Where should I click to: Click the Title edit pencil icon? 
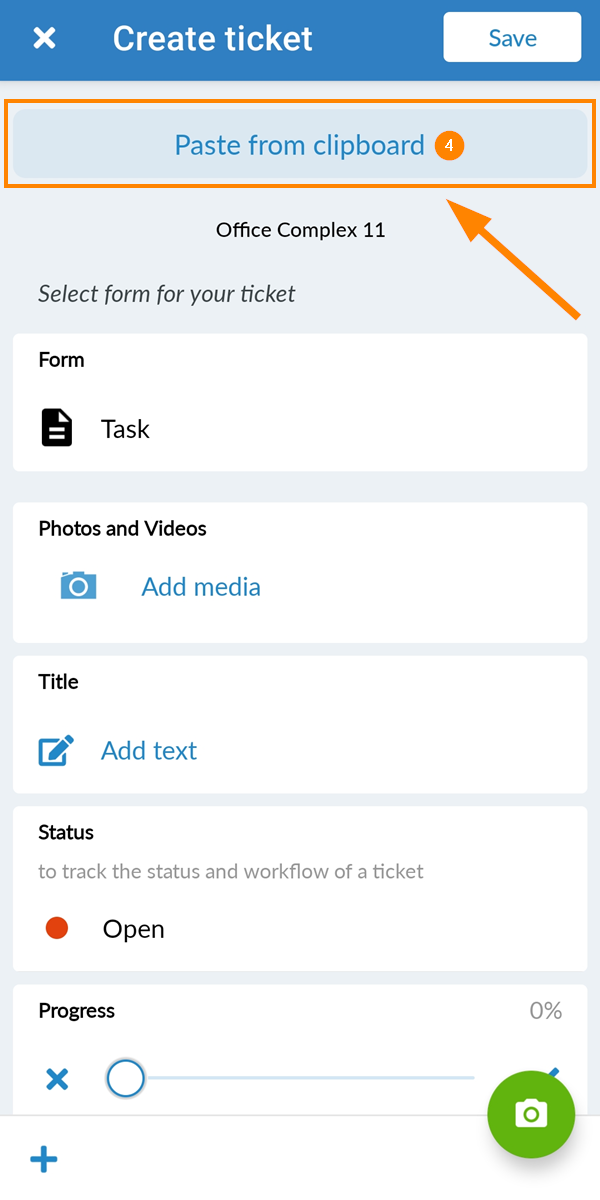[x=56, y=751]
